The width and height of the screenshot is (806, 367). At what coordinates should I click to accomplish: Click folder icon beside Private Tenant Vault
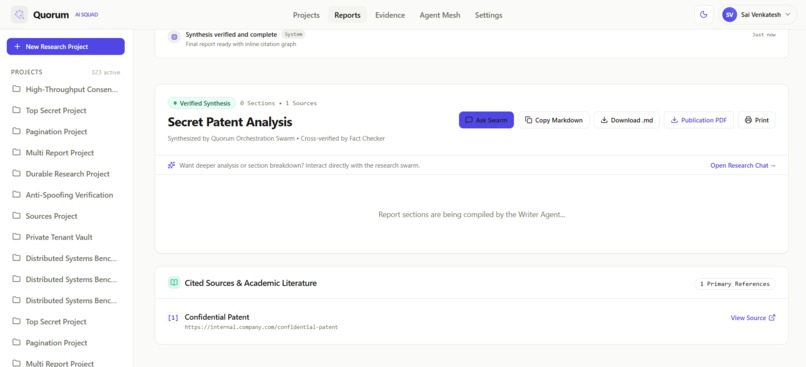tap(16, 237)
